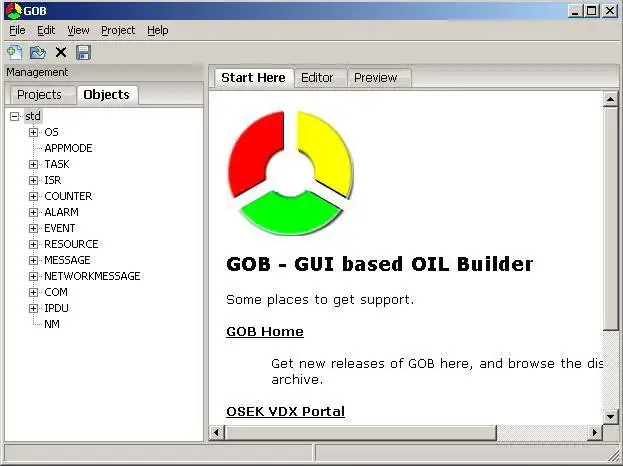
Task: Minimize the GOB window
Action: click(575, 11)
